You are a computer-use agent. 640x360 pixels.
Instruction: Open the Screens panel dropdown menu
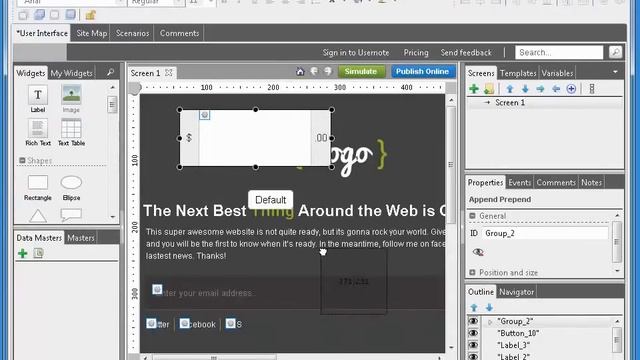click(x=615, y=72)
